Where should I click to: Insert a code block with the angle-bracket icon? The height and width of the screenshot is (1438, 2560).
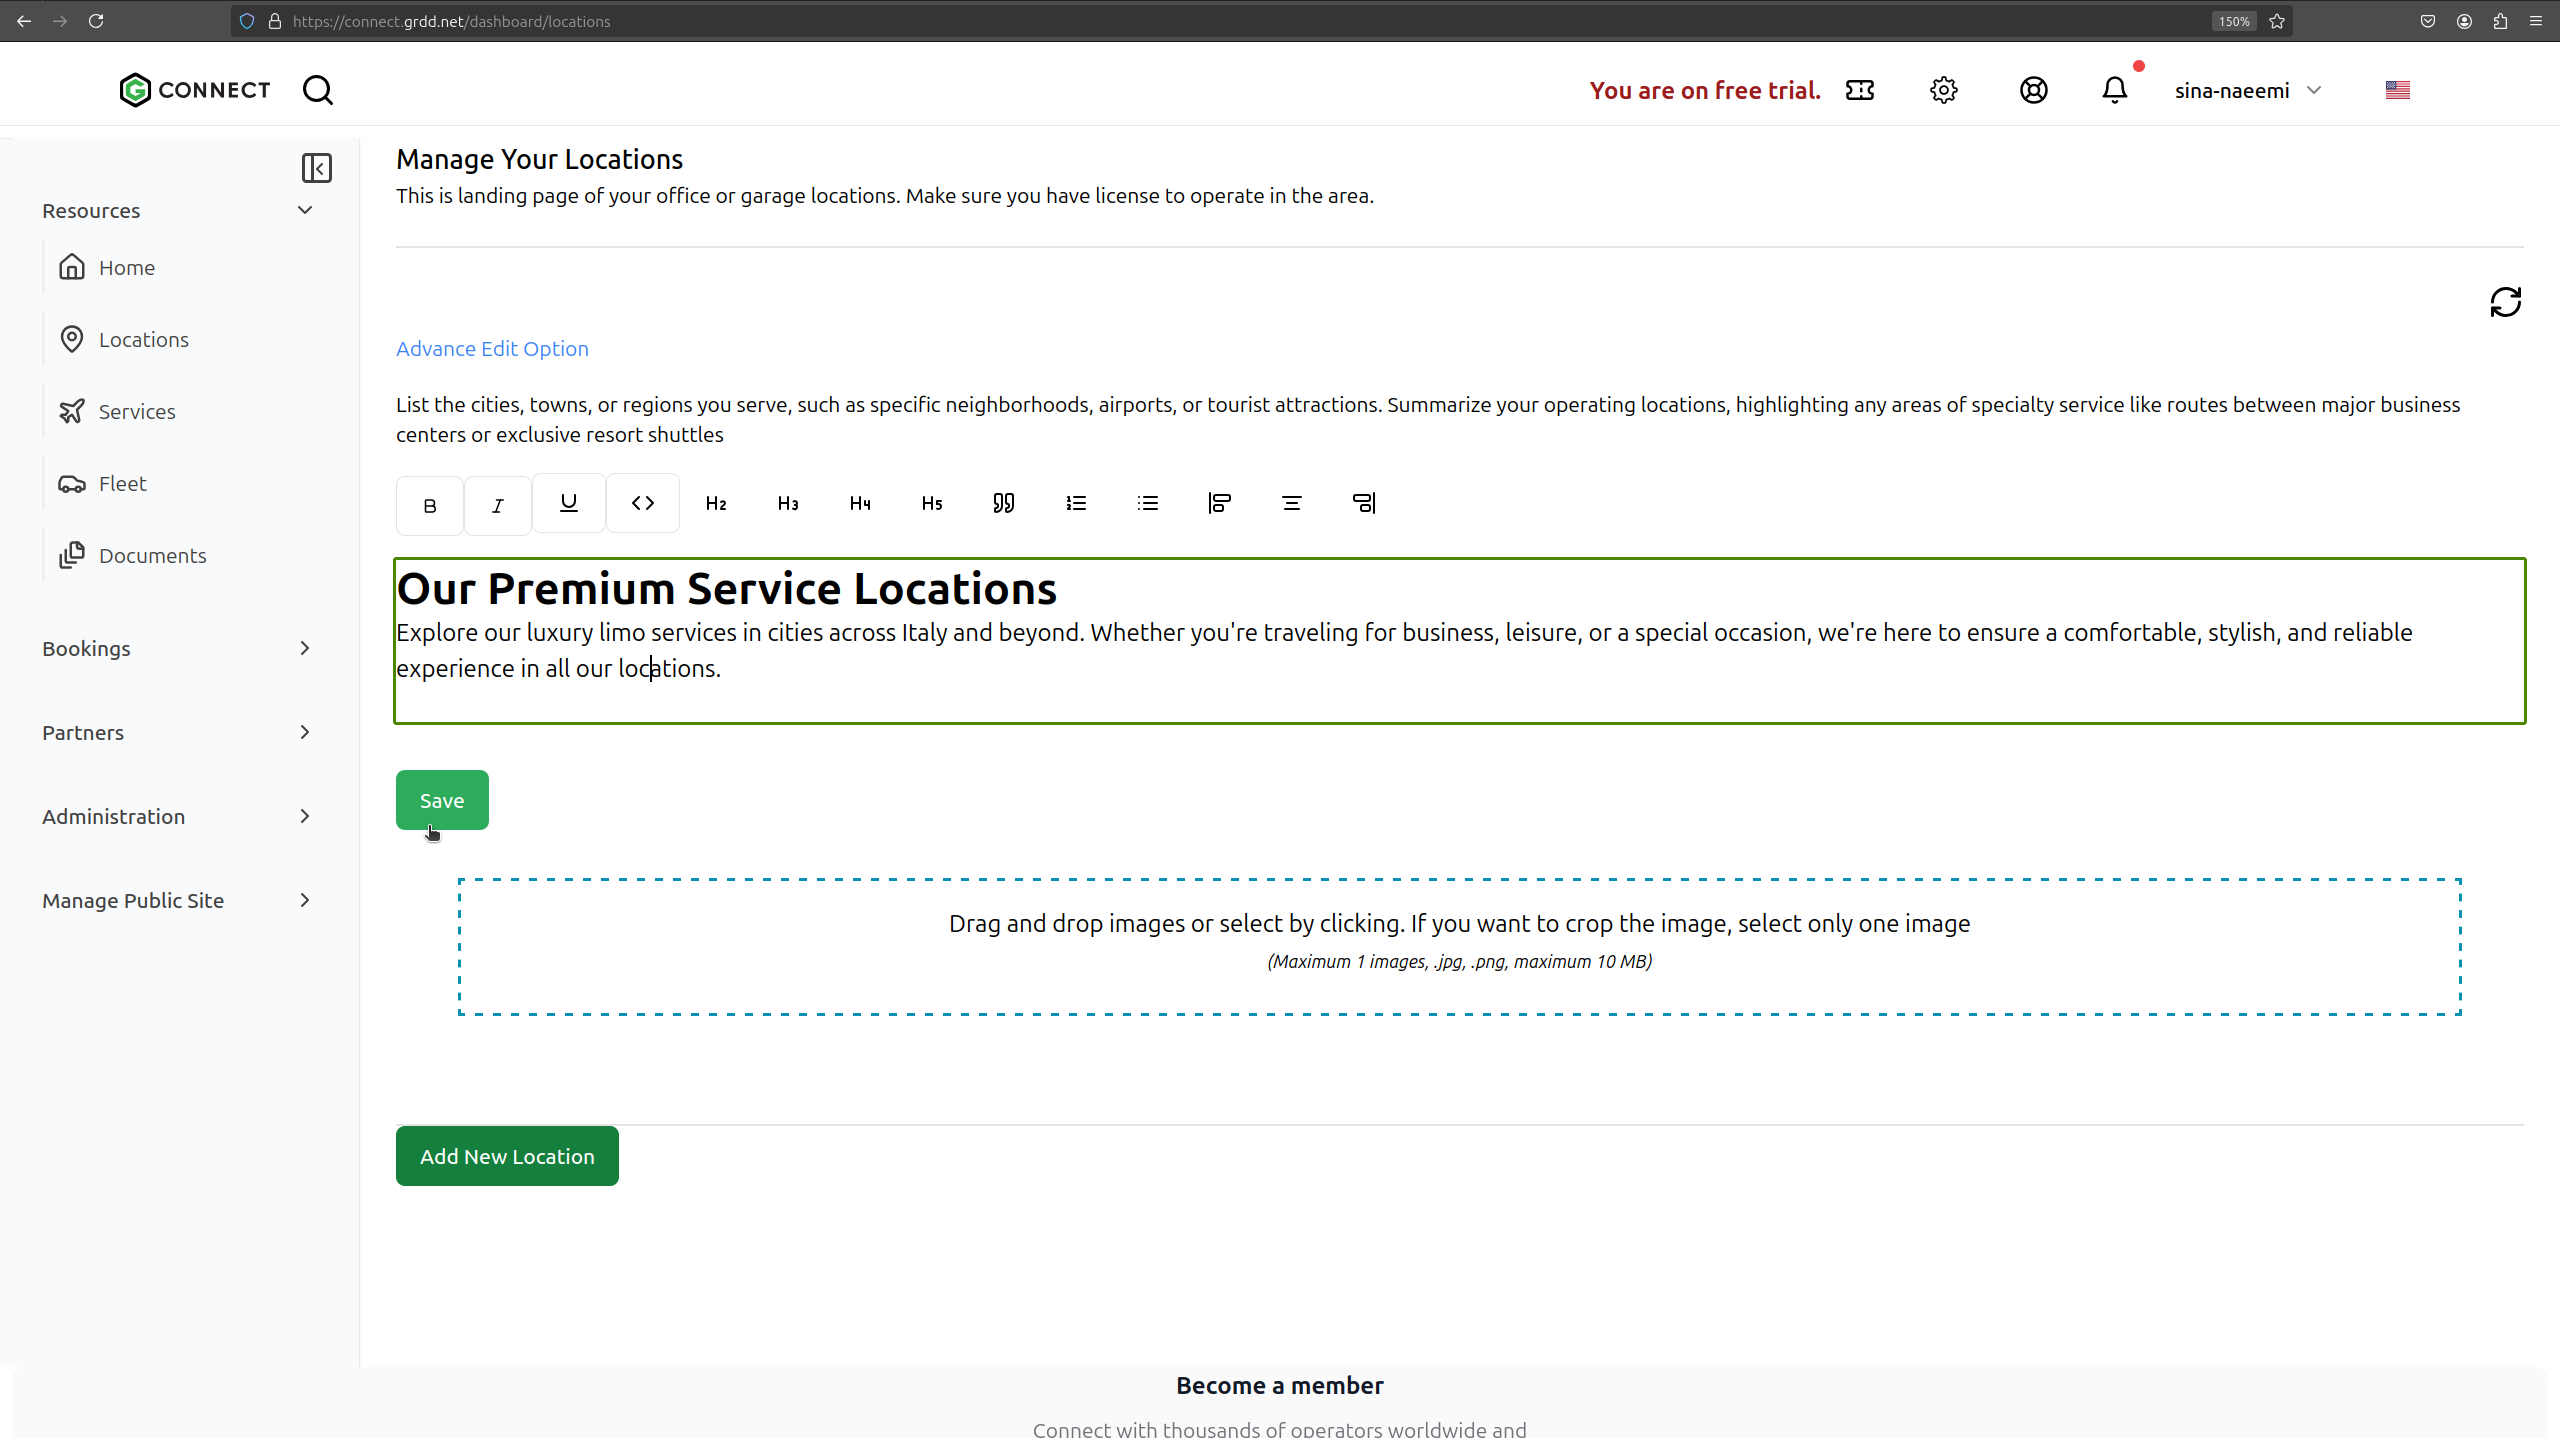pos(643,503)
